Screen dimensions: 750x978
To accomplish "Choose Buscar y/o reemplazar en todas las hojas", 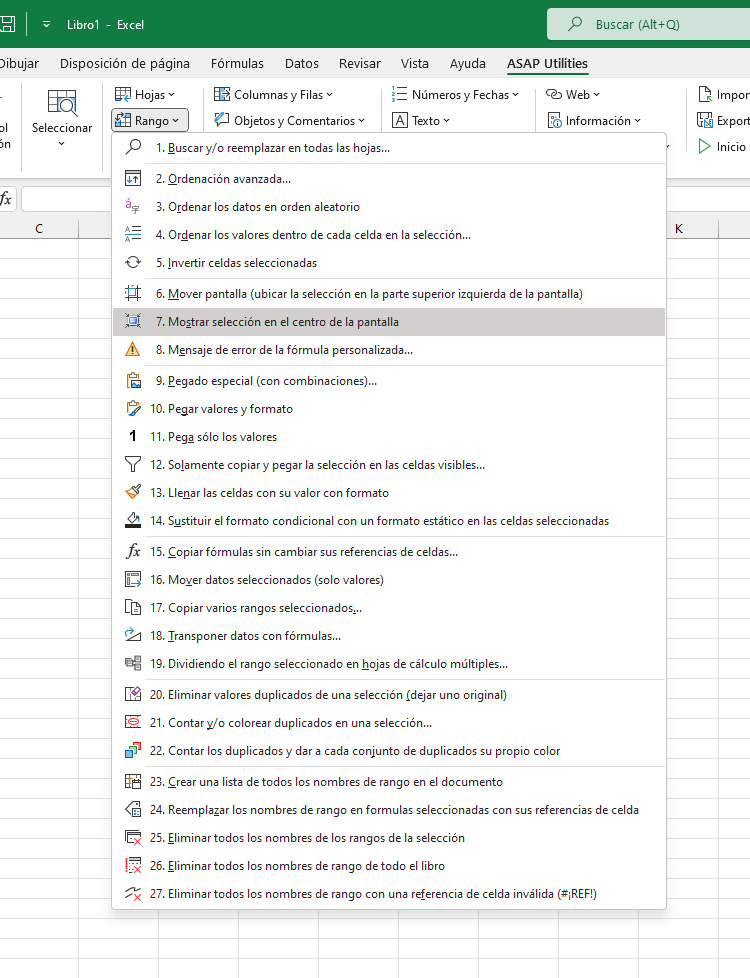I will tap(389, 147).
